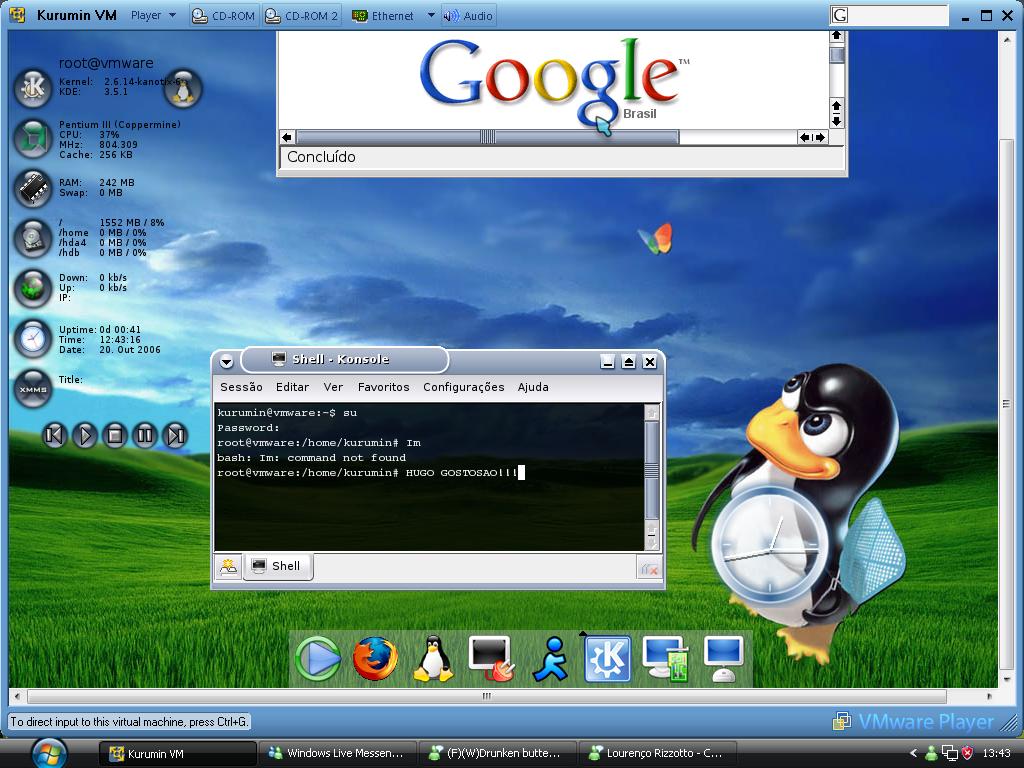Start playback with XMMS play button

point(85,435)
